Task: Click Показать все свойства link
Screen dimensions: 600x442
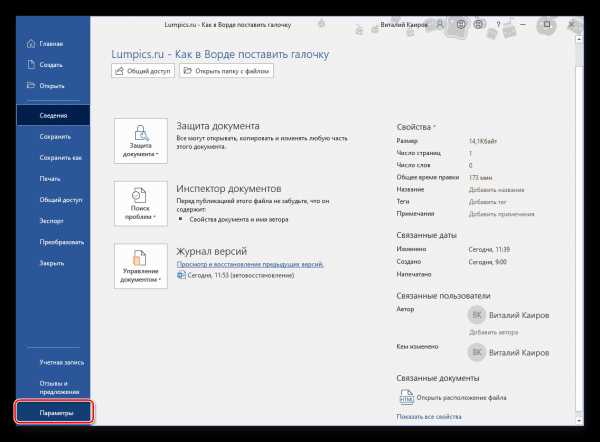Action: (429, 416)
